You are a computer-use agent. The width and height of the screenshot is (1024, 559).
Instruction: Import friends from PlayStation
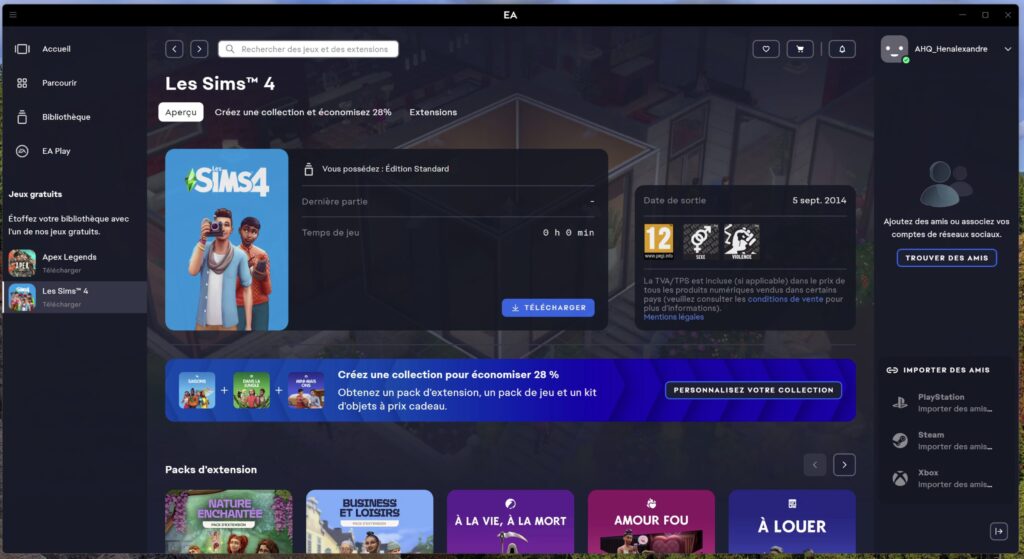pos(942,403)
